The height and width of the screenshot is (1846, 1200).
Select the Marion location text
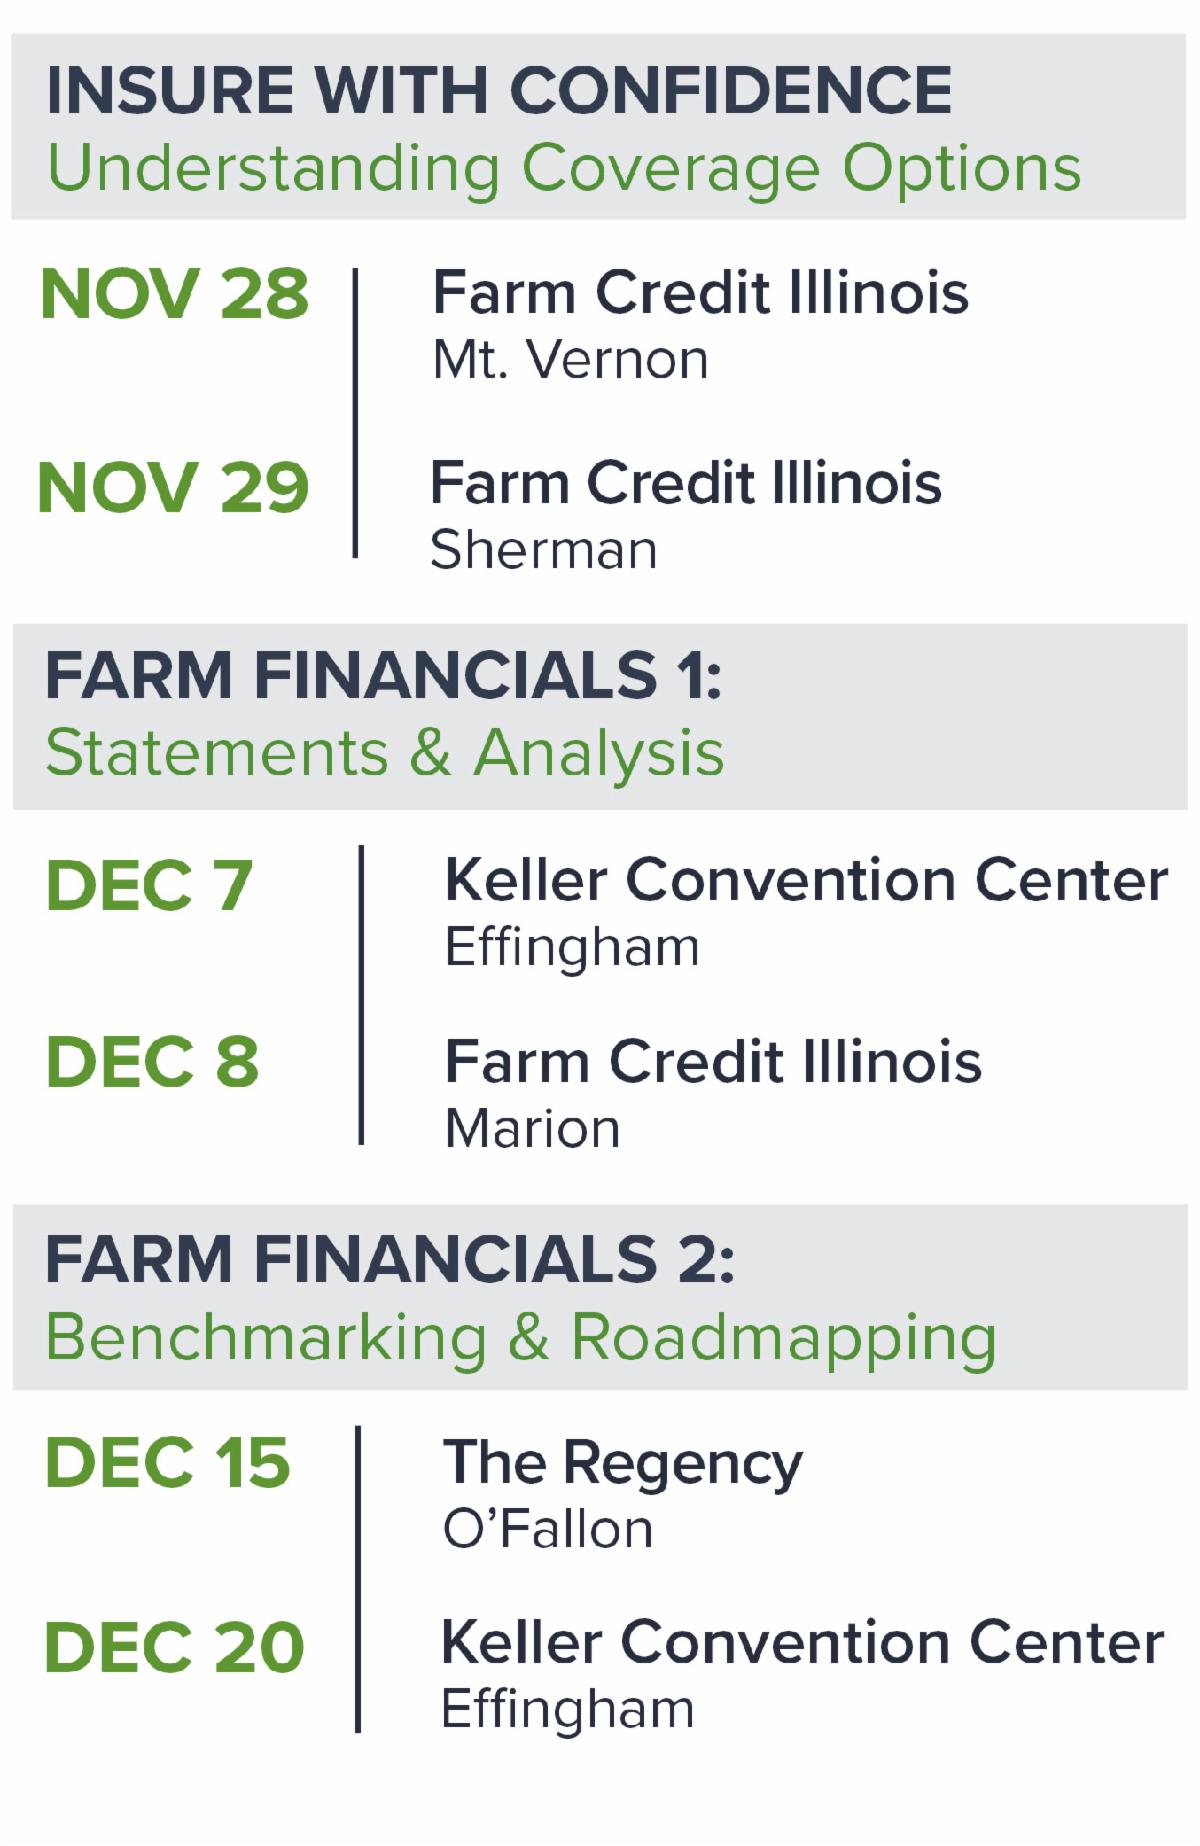click(x=532, y=1129)
